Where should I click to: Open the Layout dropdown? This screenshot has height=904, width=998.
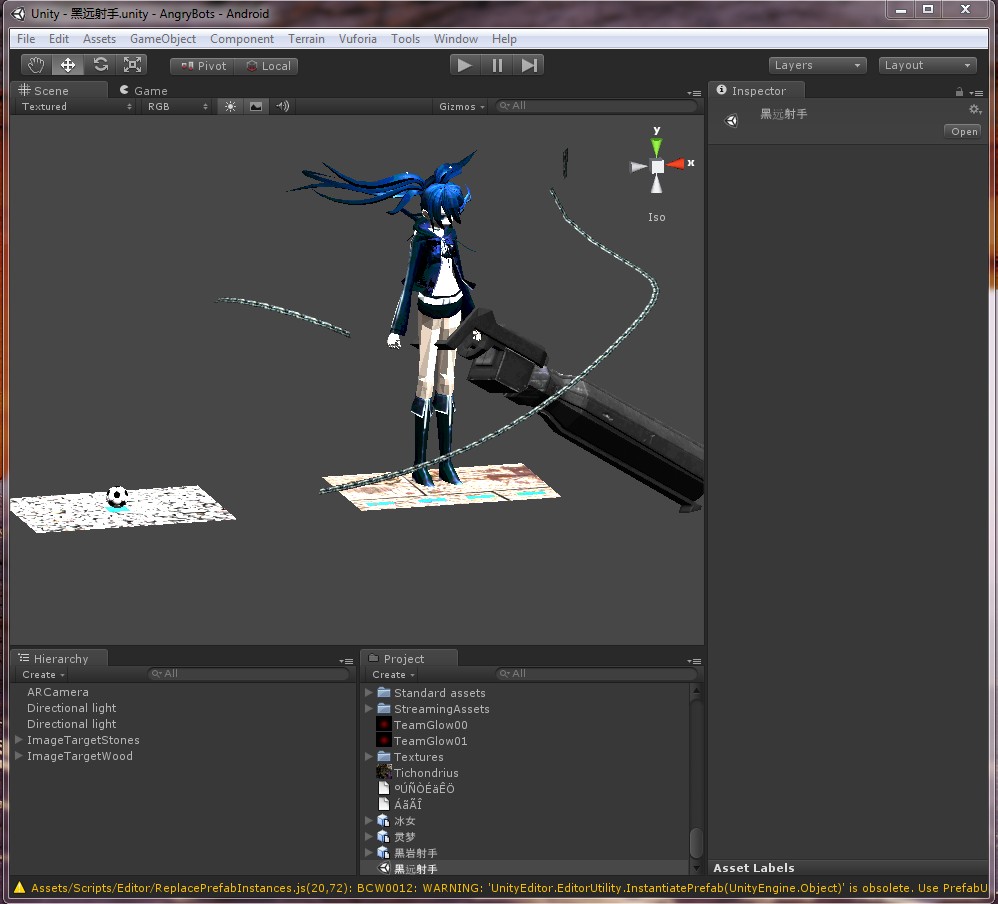928,66
